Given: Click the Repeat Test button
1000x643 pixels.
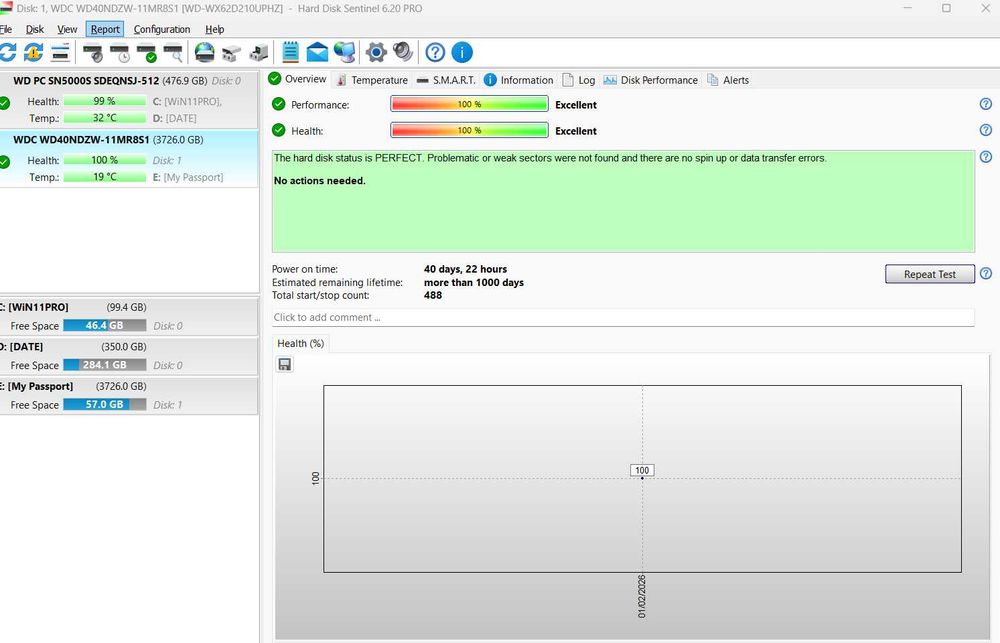Looking at the screenshot, I should point(930,274).
